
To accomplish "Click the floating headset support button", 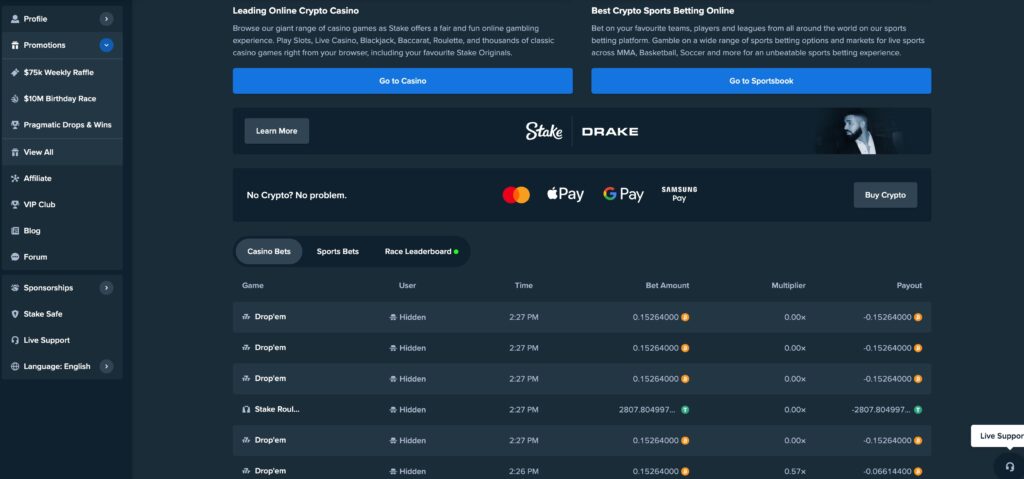I will (x=1010, y=467).
